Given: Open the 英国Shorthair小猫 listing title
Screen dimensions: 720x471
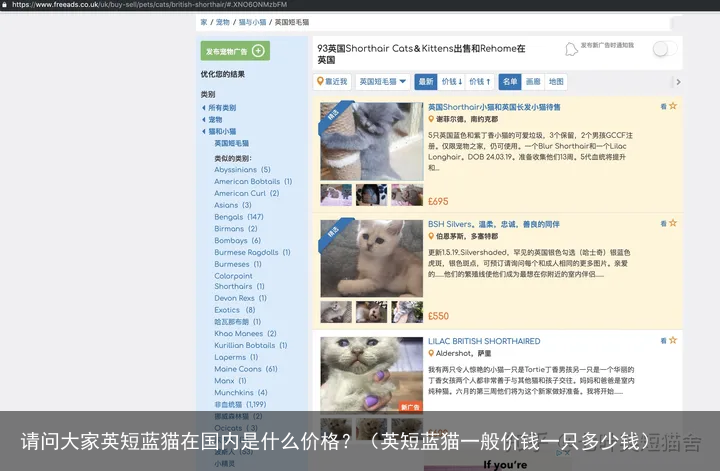Looking at the screenshot, I should click(x=494, y=107).
